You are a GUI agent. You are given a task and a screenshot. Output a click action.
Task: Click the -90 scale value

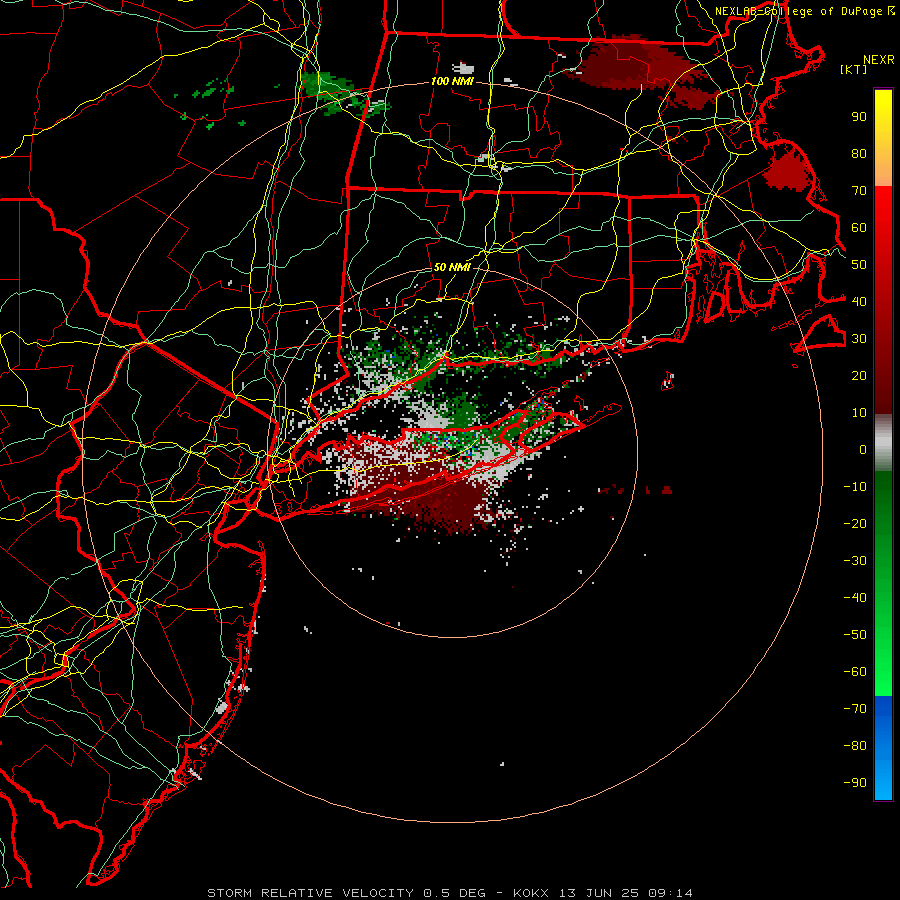tap(855, 783)
